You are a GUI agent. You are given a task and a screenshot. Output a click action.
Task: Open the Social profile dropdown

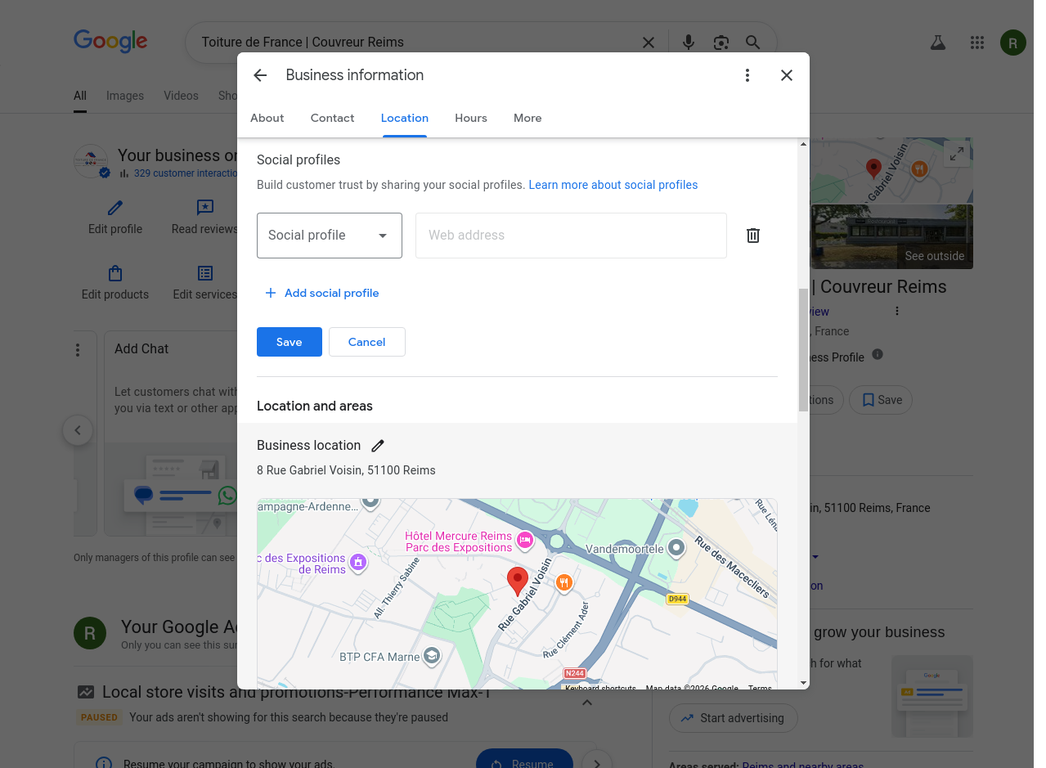pyautogui.click(x=329, y=235)
